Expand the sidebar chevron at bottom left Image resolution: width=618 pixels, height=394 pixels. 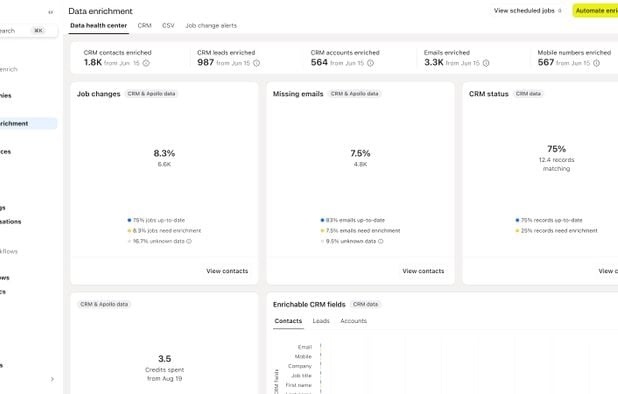pyautogui.click(x=52, y=379)
